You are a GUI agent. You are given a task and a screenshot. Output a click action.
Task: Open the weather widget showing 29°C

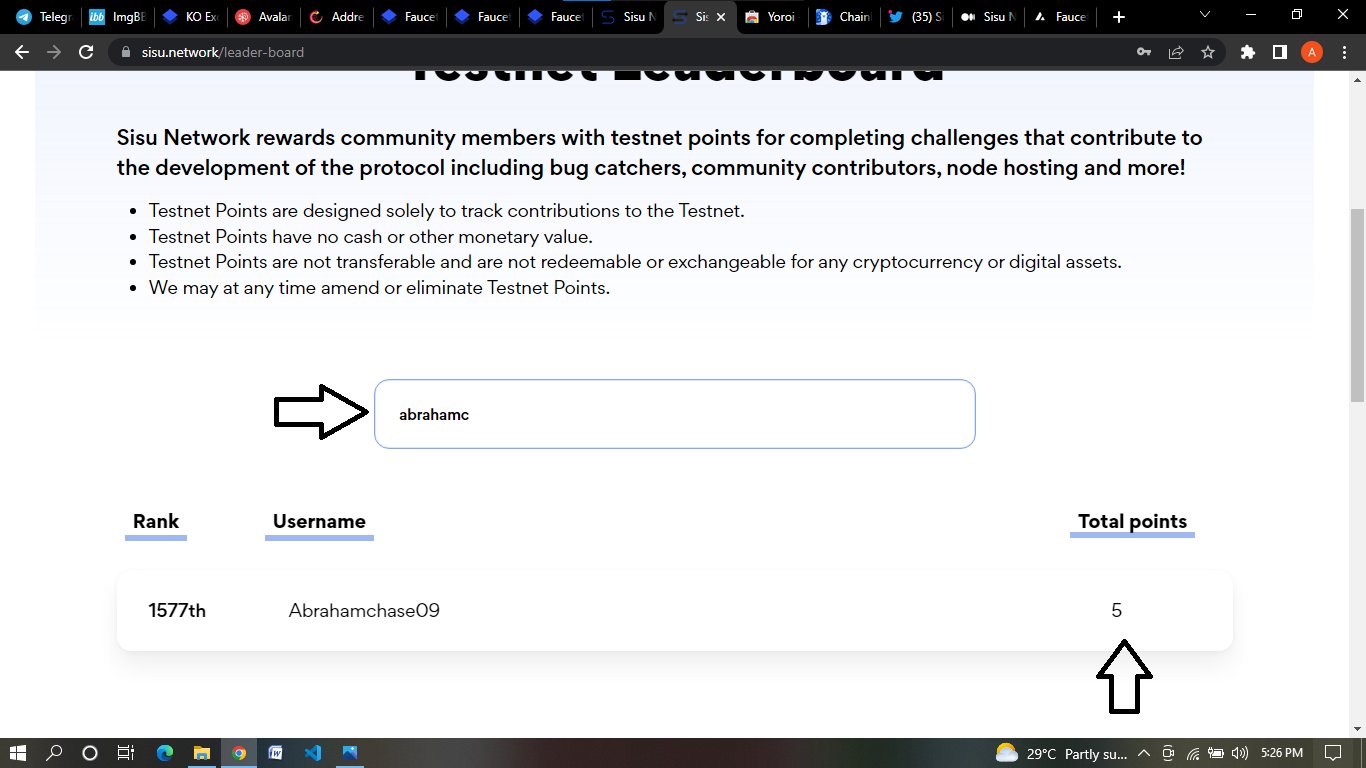(1060, 753)
